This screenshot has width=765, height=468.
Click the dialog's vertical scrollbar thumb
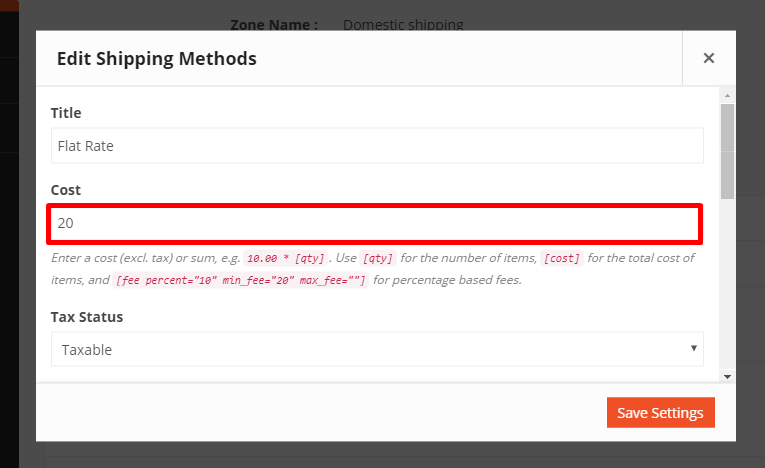(727, 151)
